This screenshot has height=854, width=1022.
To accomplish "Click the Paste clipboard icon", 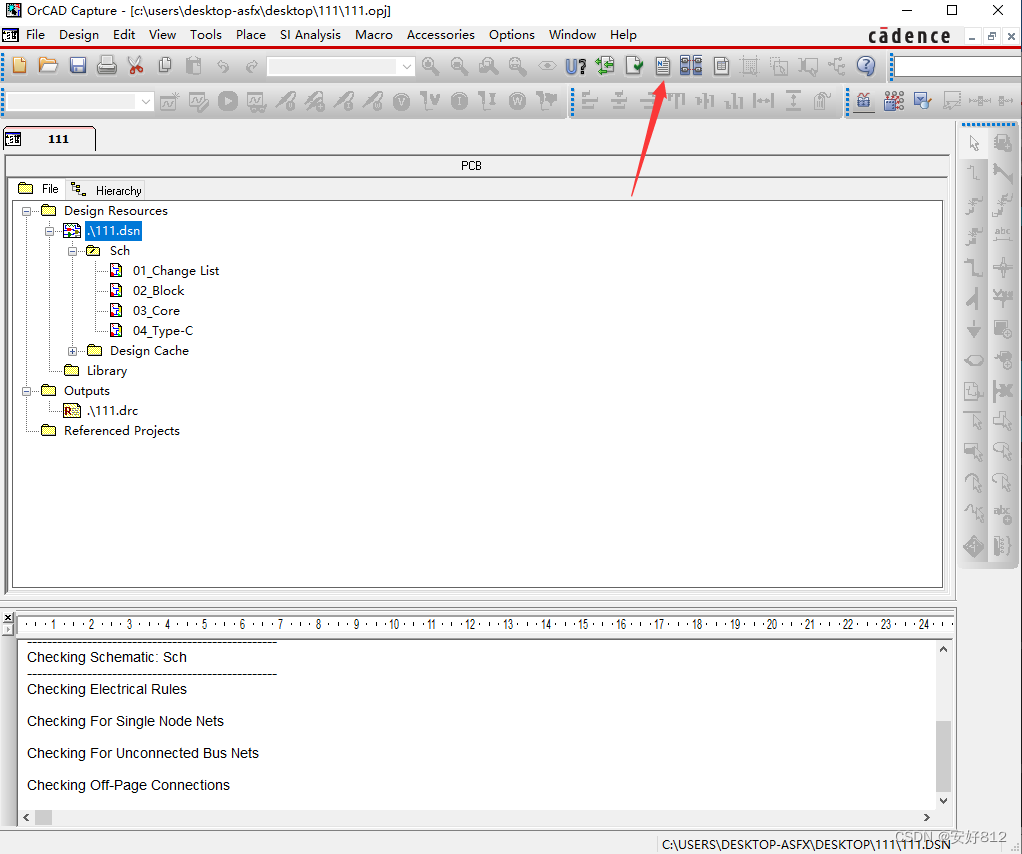I will [x=194, y=65].
